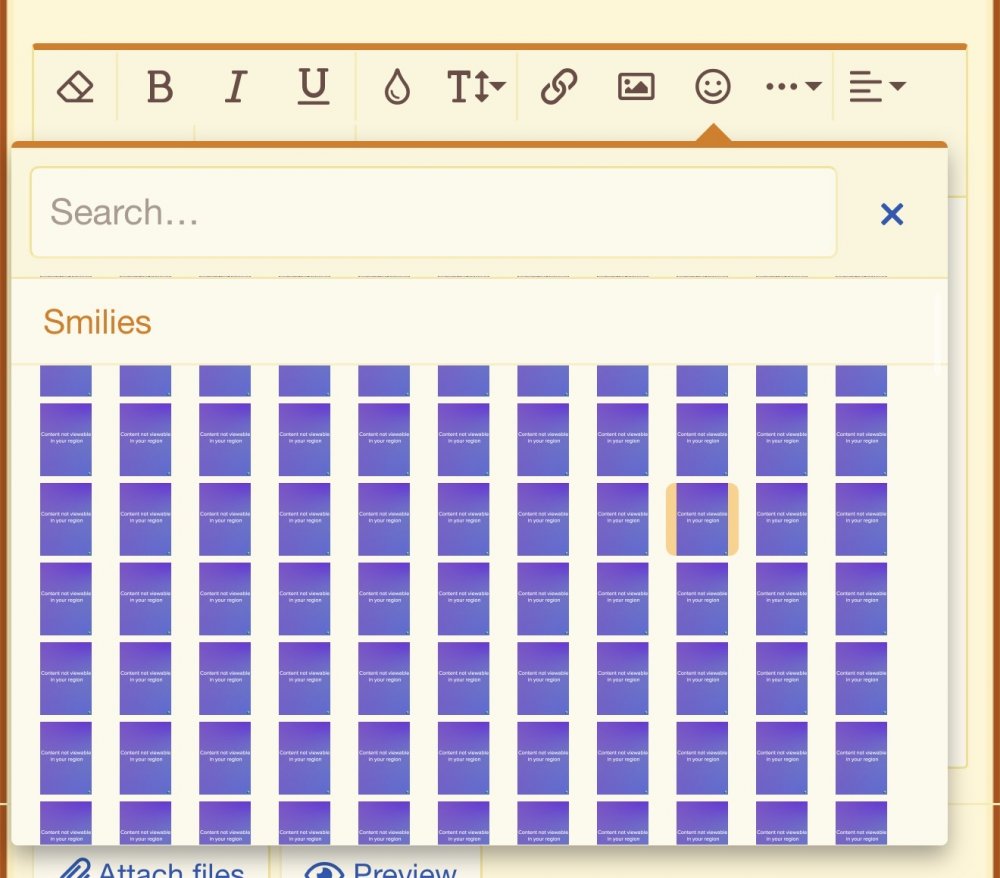Toggle underline formatting
Screen dimensions: 1000x878
[x=313, y=86]
